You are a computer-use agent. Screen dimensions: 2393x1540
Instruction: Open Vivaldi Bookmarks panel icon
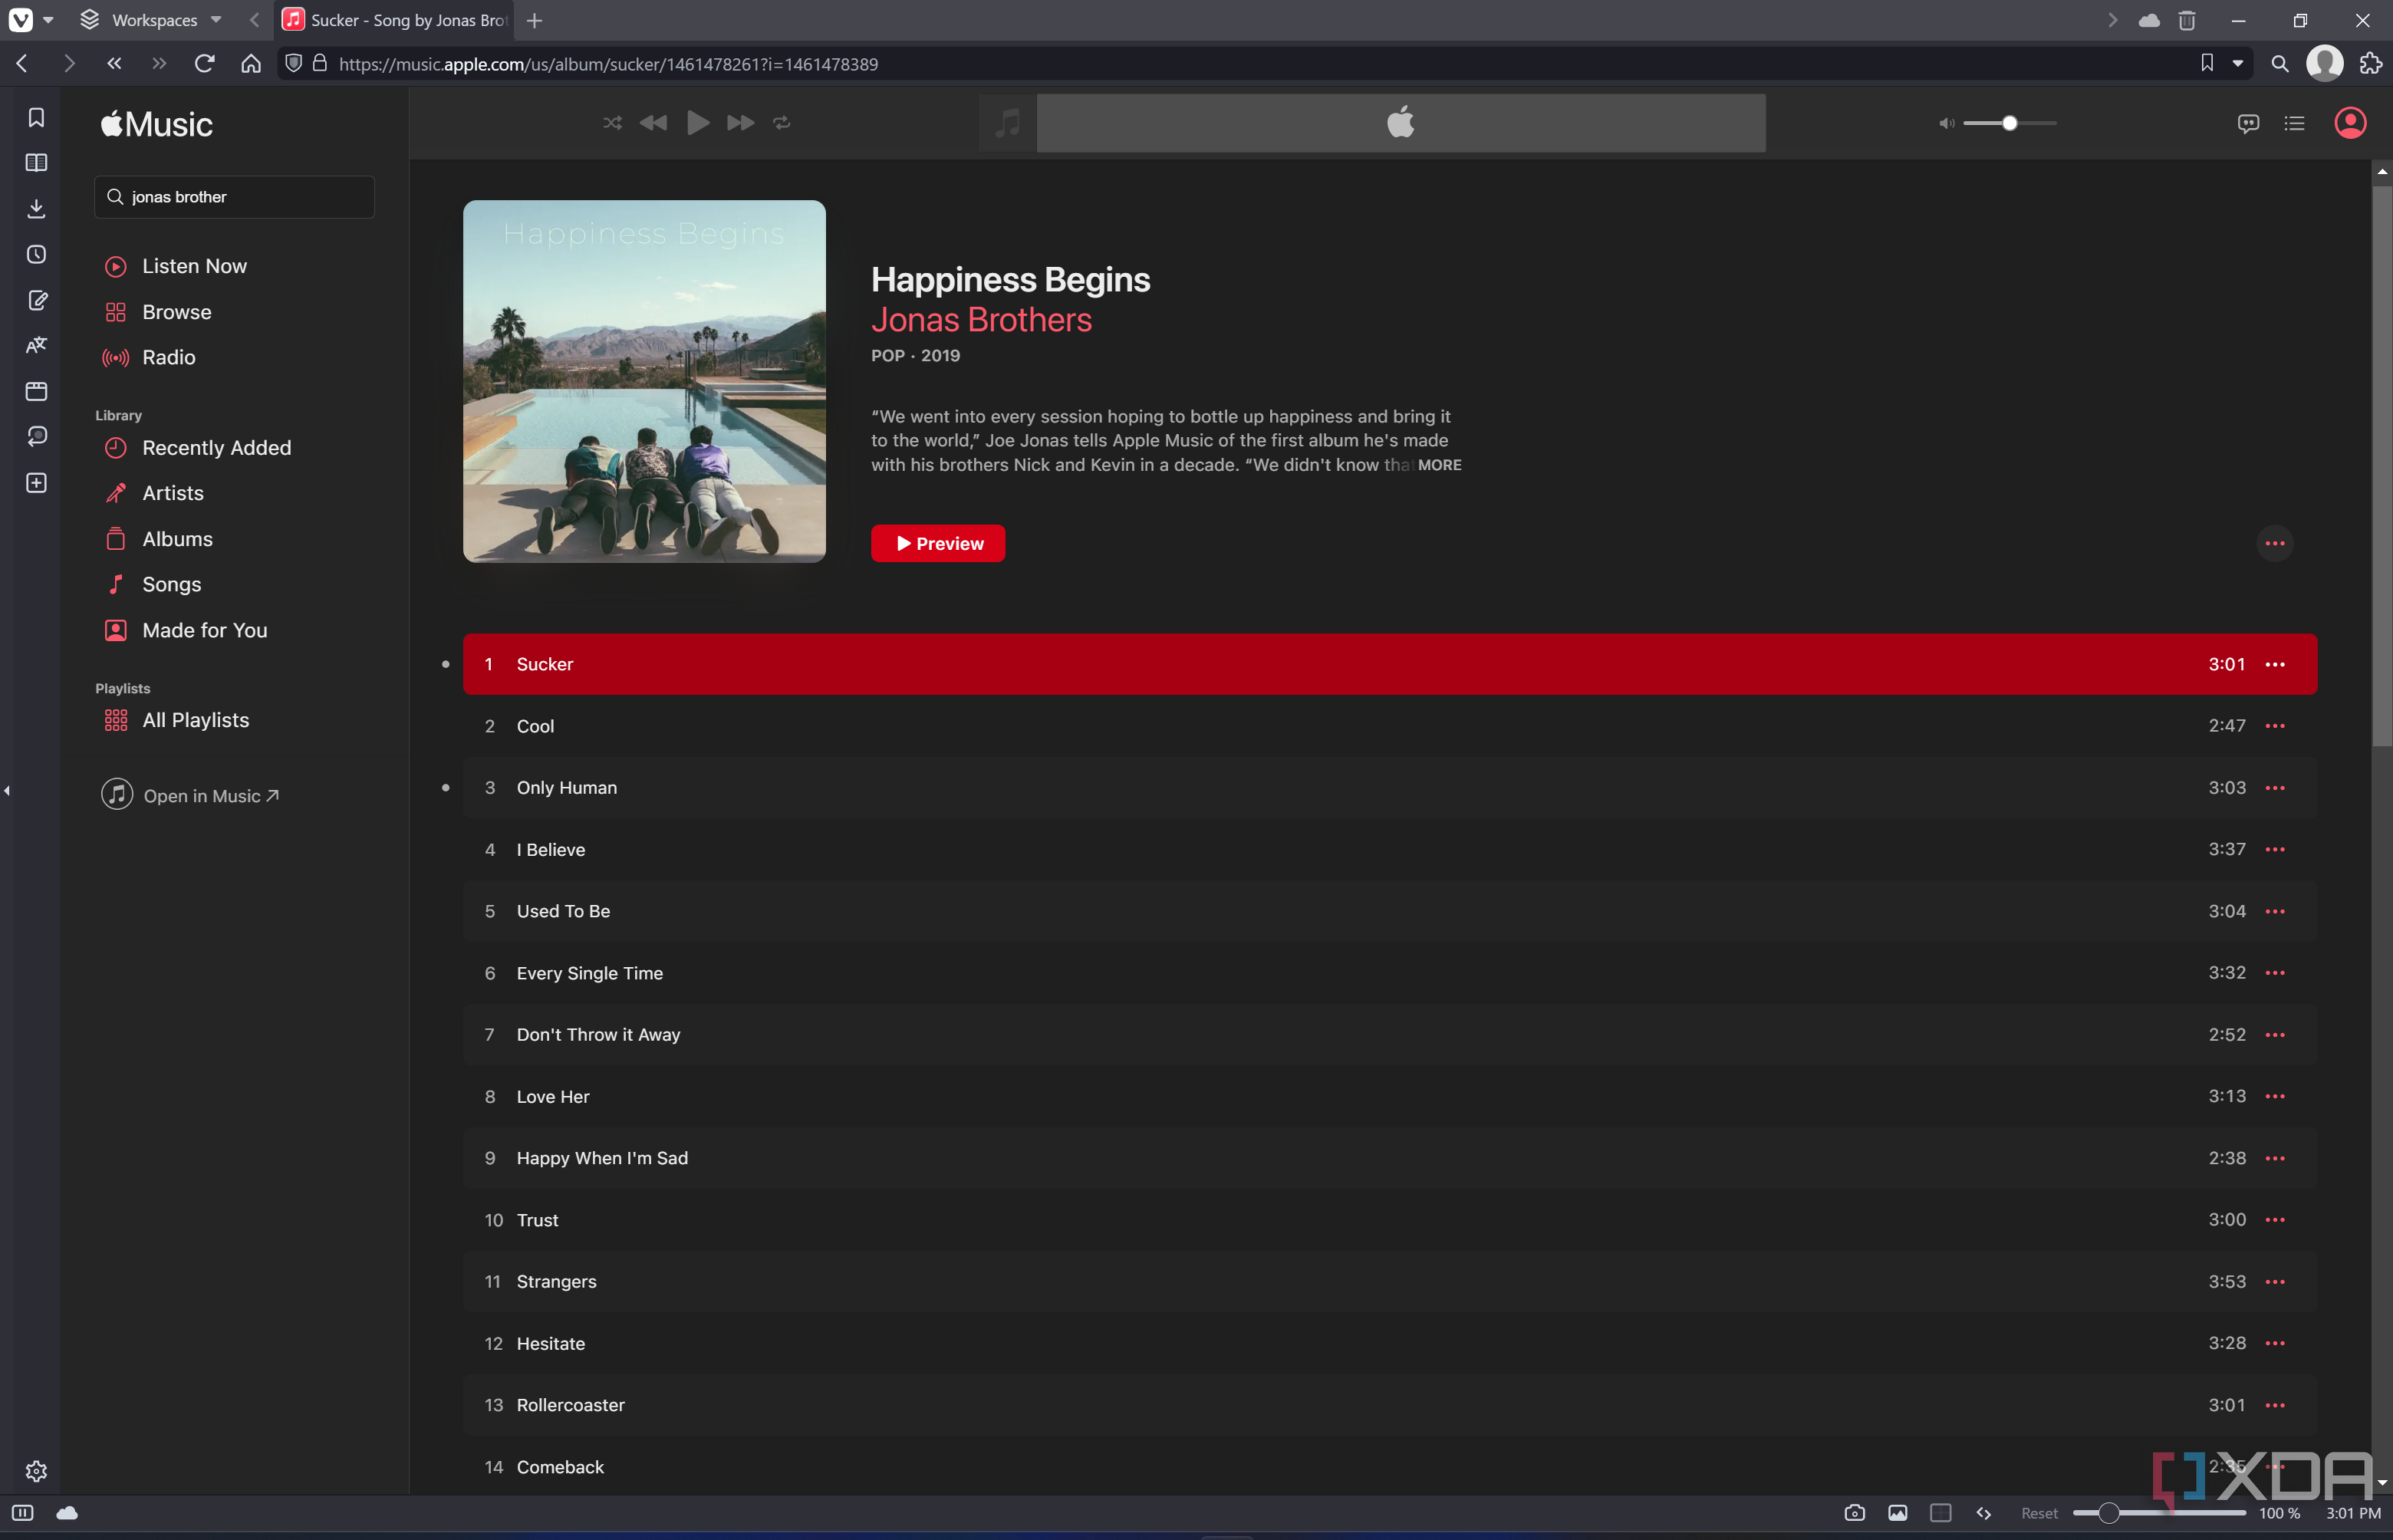(36, 117)
